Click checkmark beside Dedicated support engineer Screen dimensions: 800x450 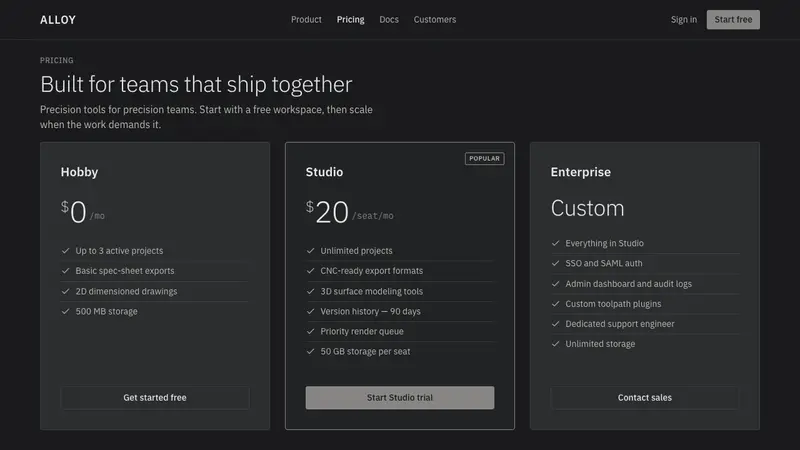click(x=556, y=324)
